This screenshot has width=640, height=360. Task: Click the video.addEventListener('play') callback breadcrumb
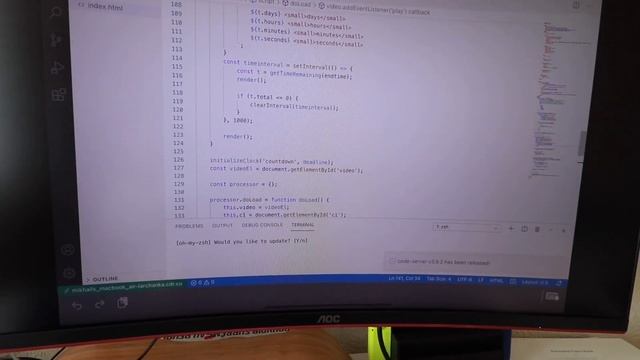(374, 9)
